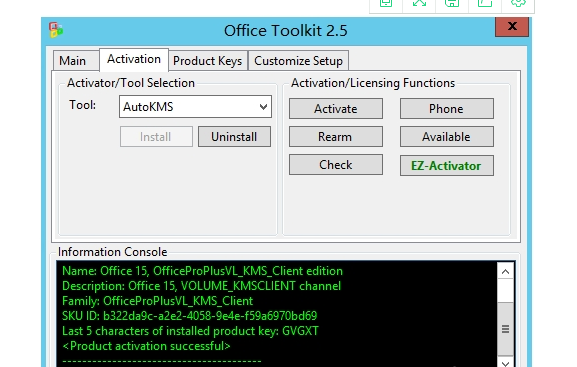Click the 'Activation/Licensing Functions' group label
577x367 pixels.
[373, 83]
